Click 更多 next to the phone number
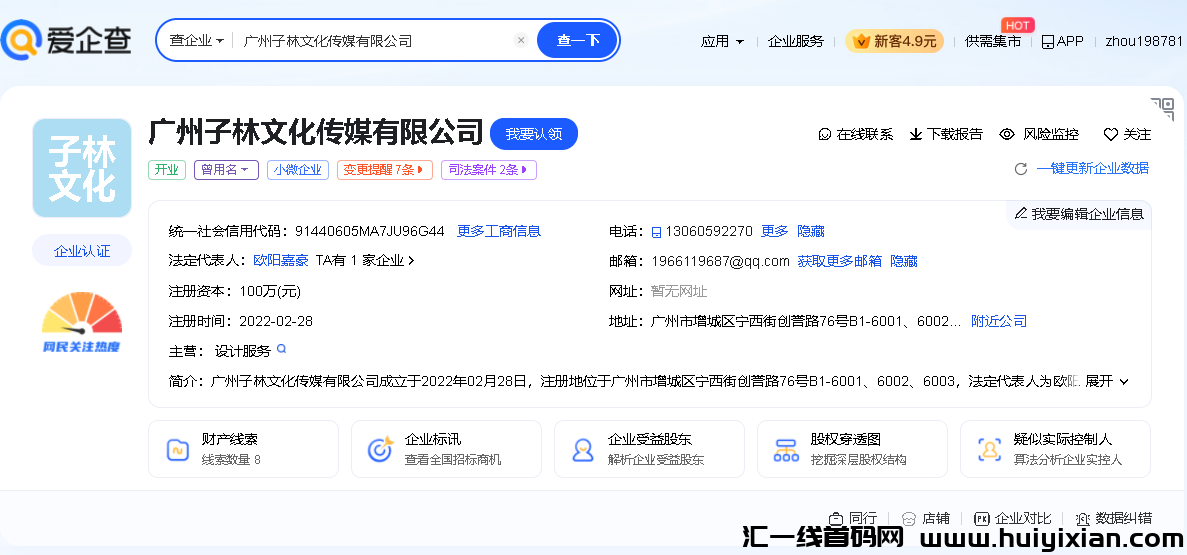 tap(774, 231)
